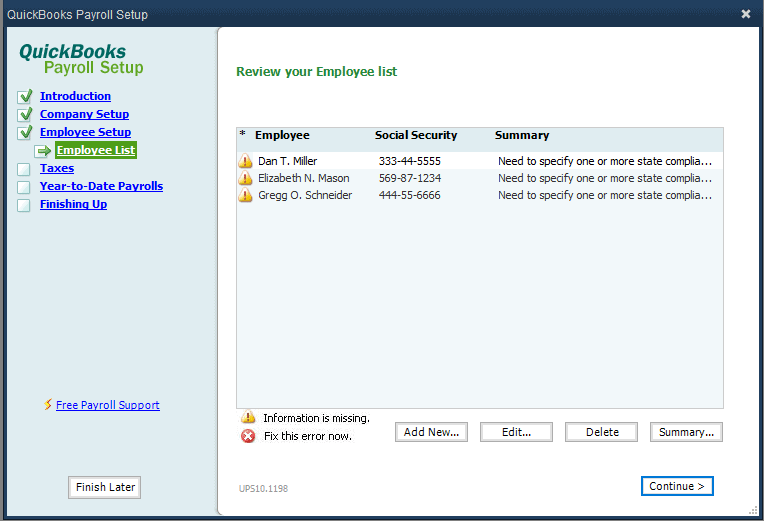This screenshot has height=521, width=764.
Task: Click SSN 444-55-6666
Action: click(410, 195)
